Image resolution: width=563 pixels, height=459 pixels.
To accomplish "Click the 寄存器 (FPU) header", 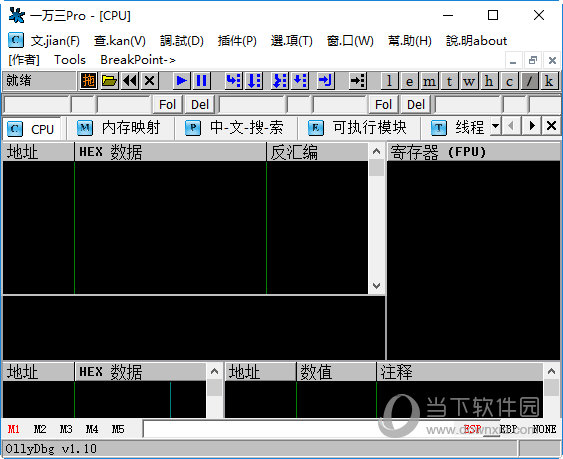I will click(x=474, y=152).
